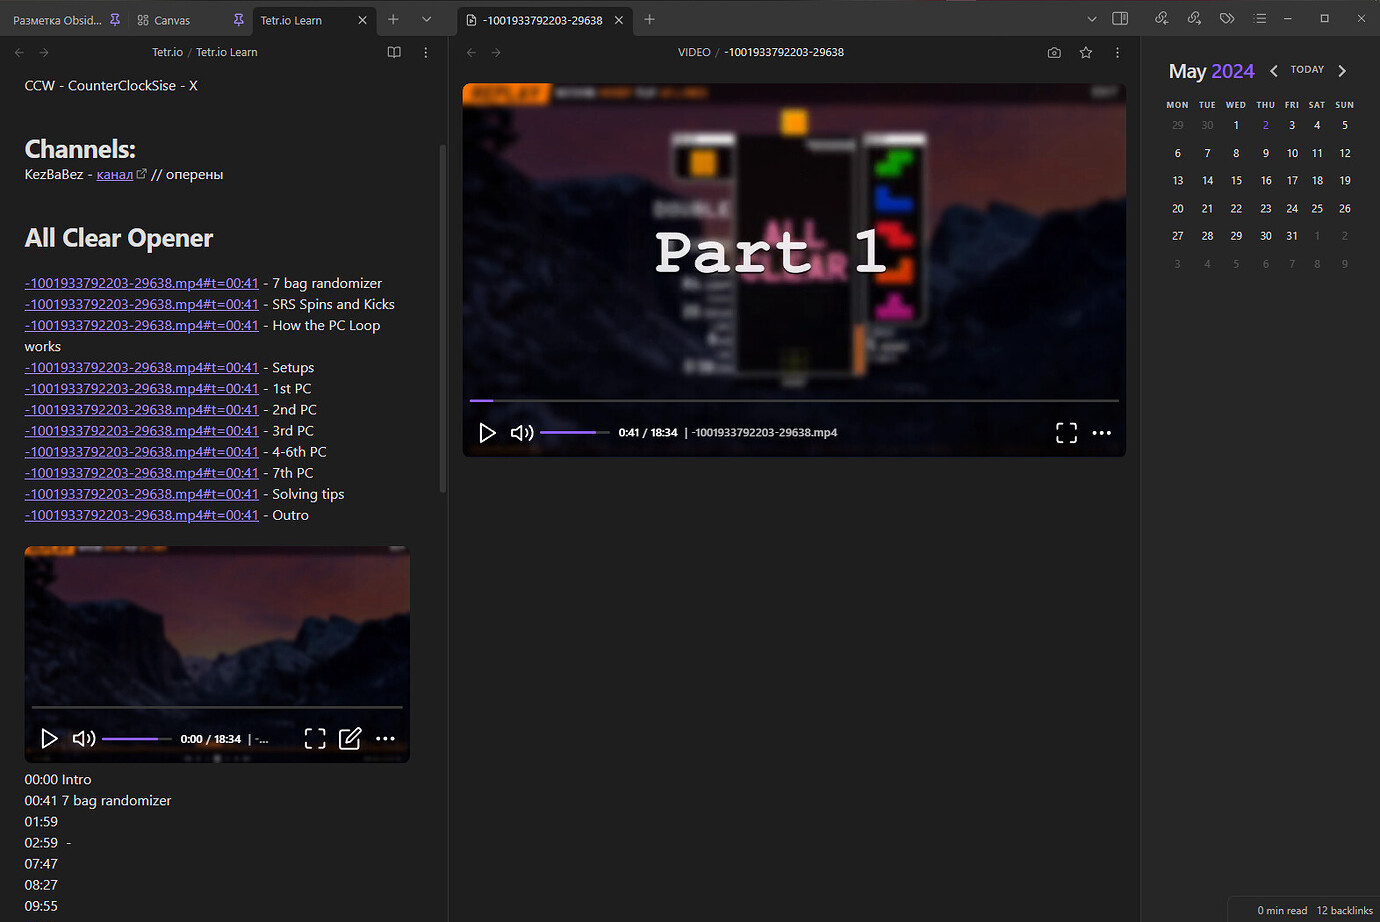This screenshot has height=922, width=1380.
Task: Play the embedded video in the note
Action: 49,739
